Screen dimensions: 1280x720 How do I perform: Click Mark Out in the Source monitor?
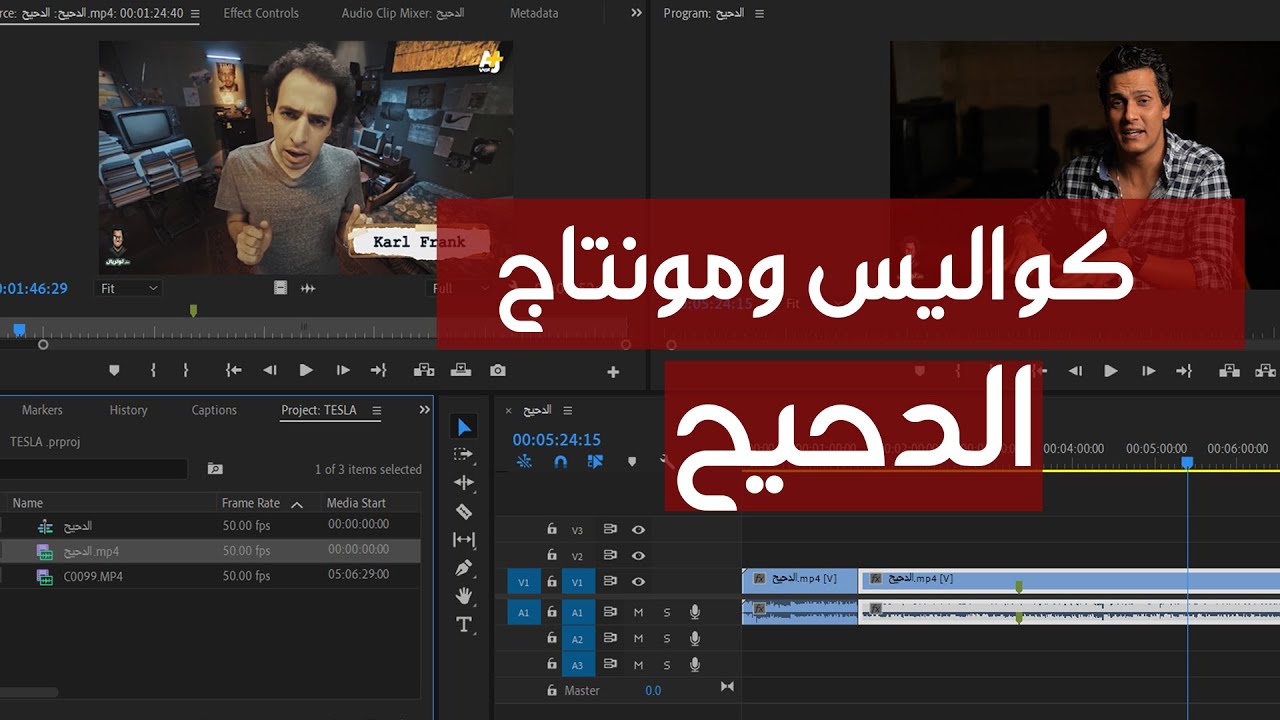coord(186,370)
